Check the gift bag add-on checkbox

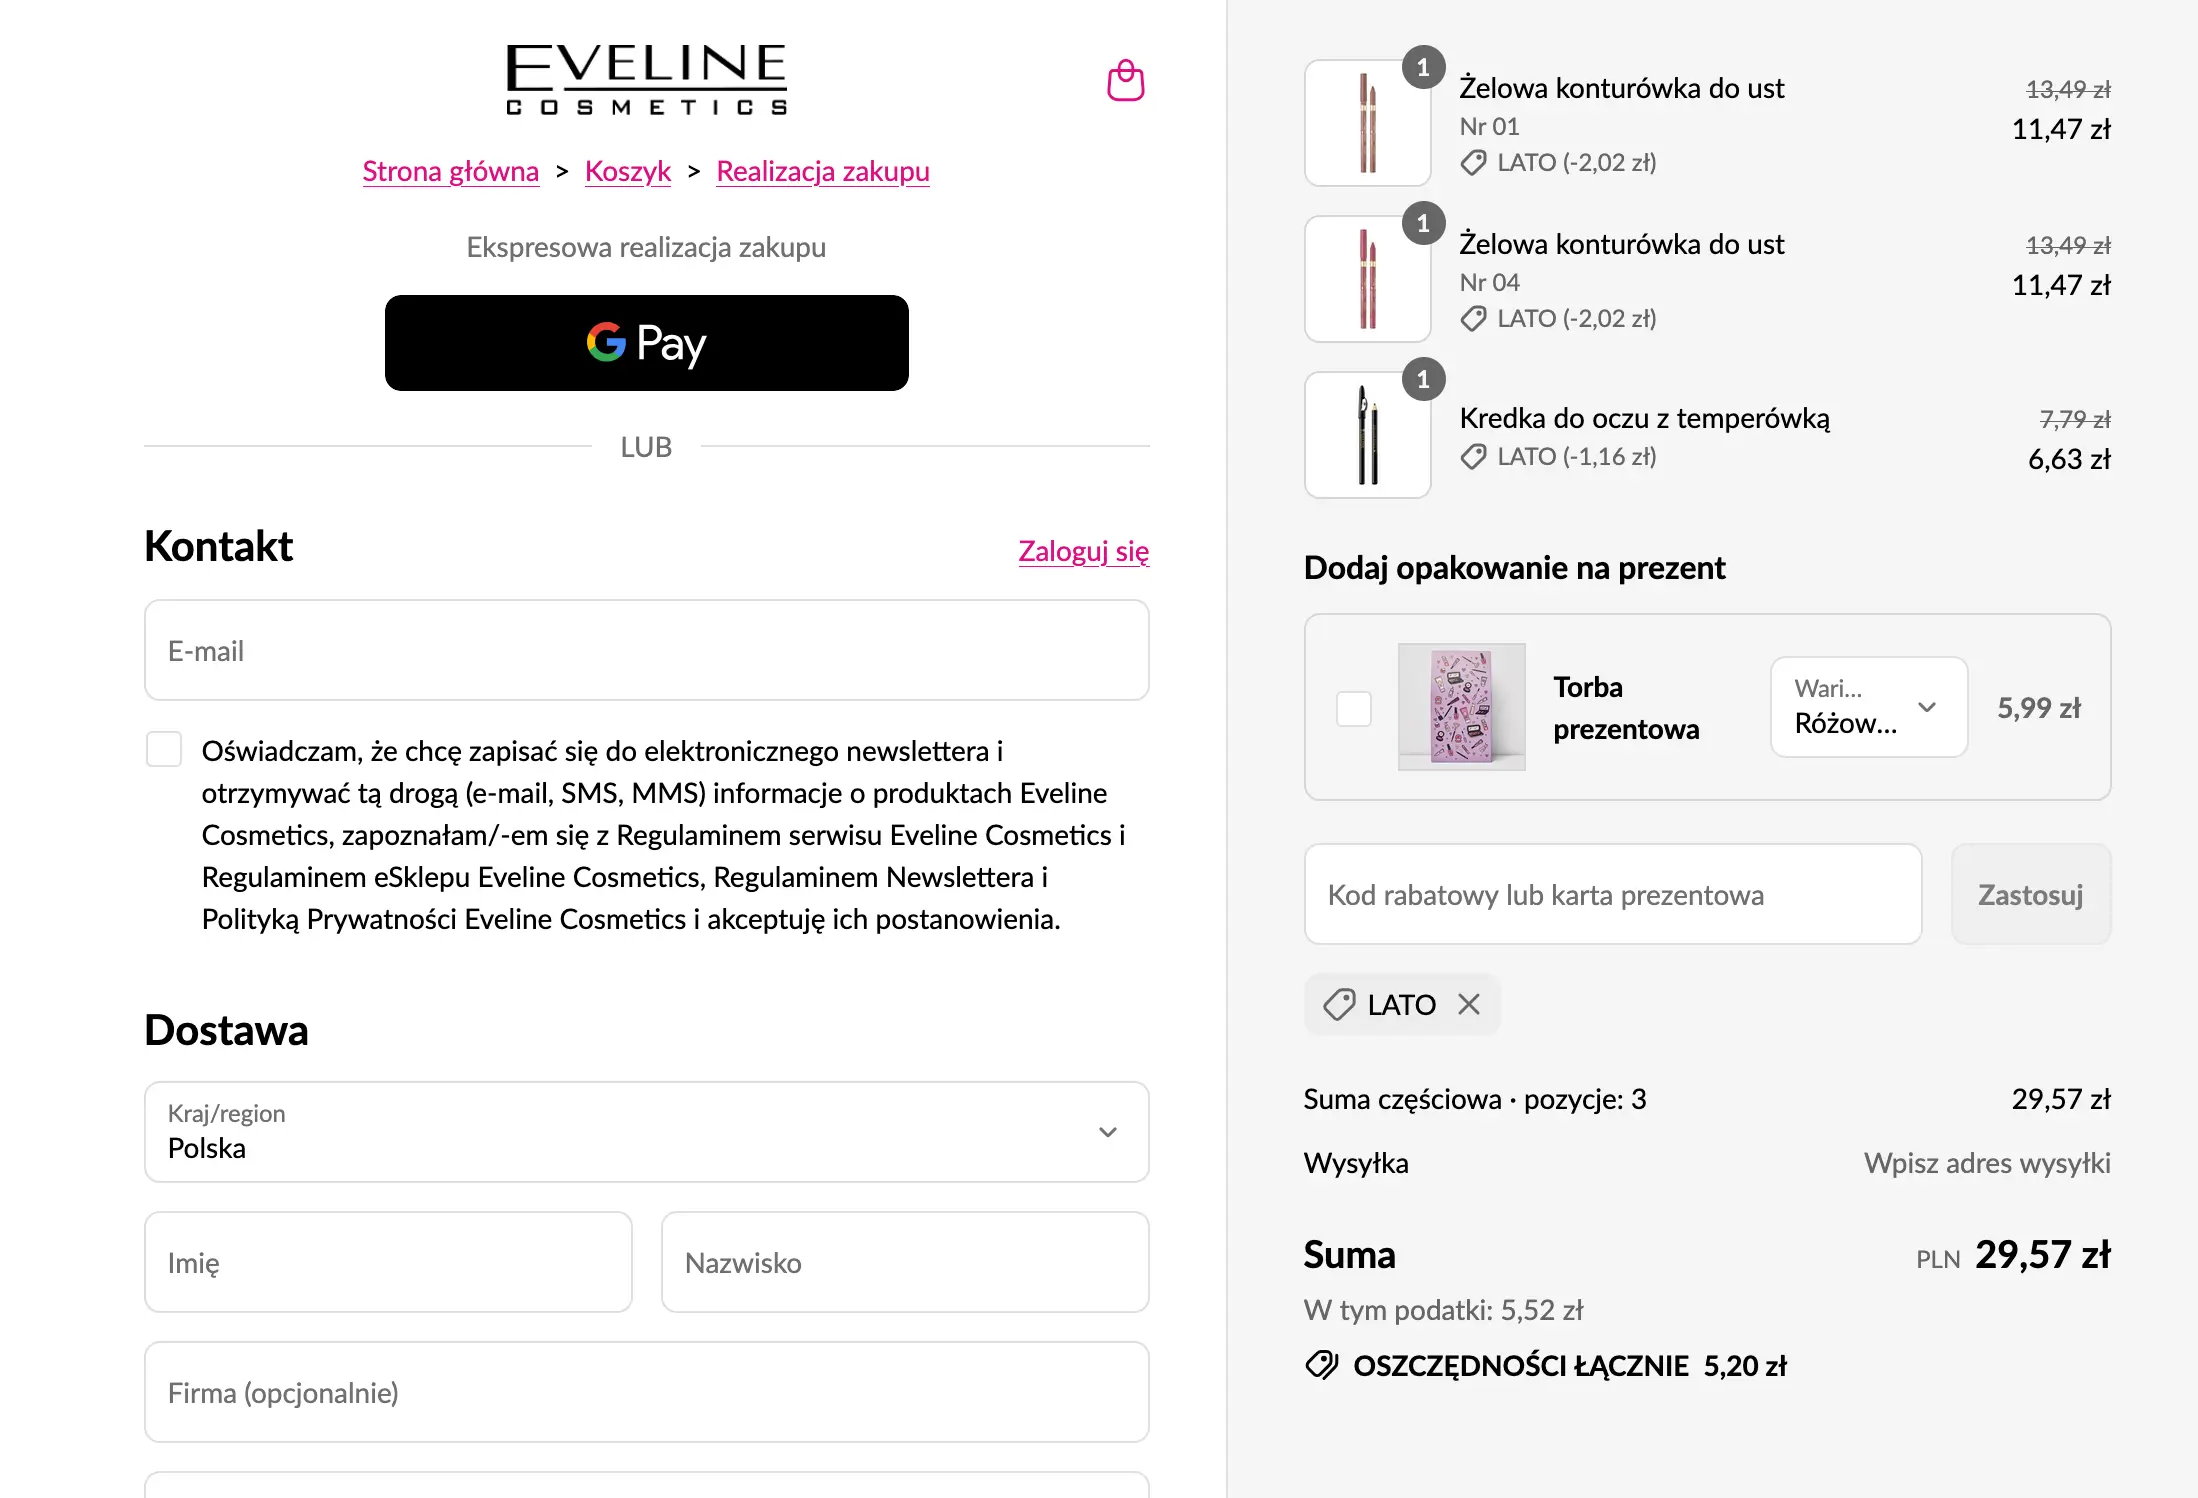(1354, 708)
